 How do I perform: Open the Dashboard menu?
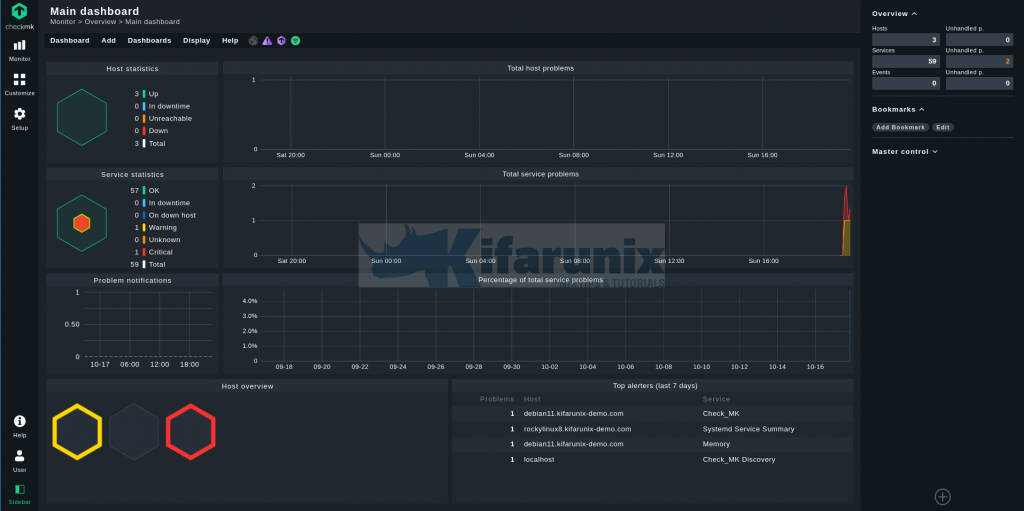tap(70, 41)
